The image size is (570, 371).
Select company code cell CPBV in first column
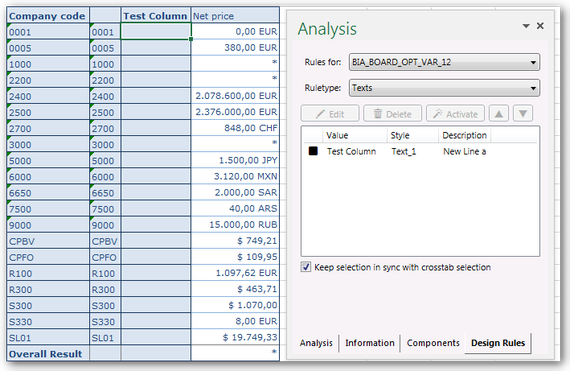pyautogui.click(x=48, y=241)
